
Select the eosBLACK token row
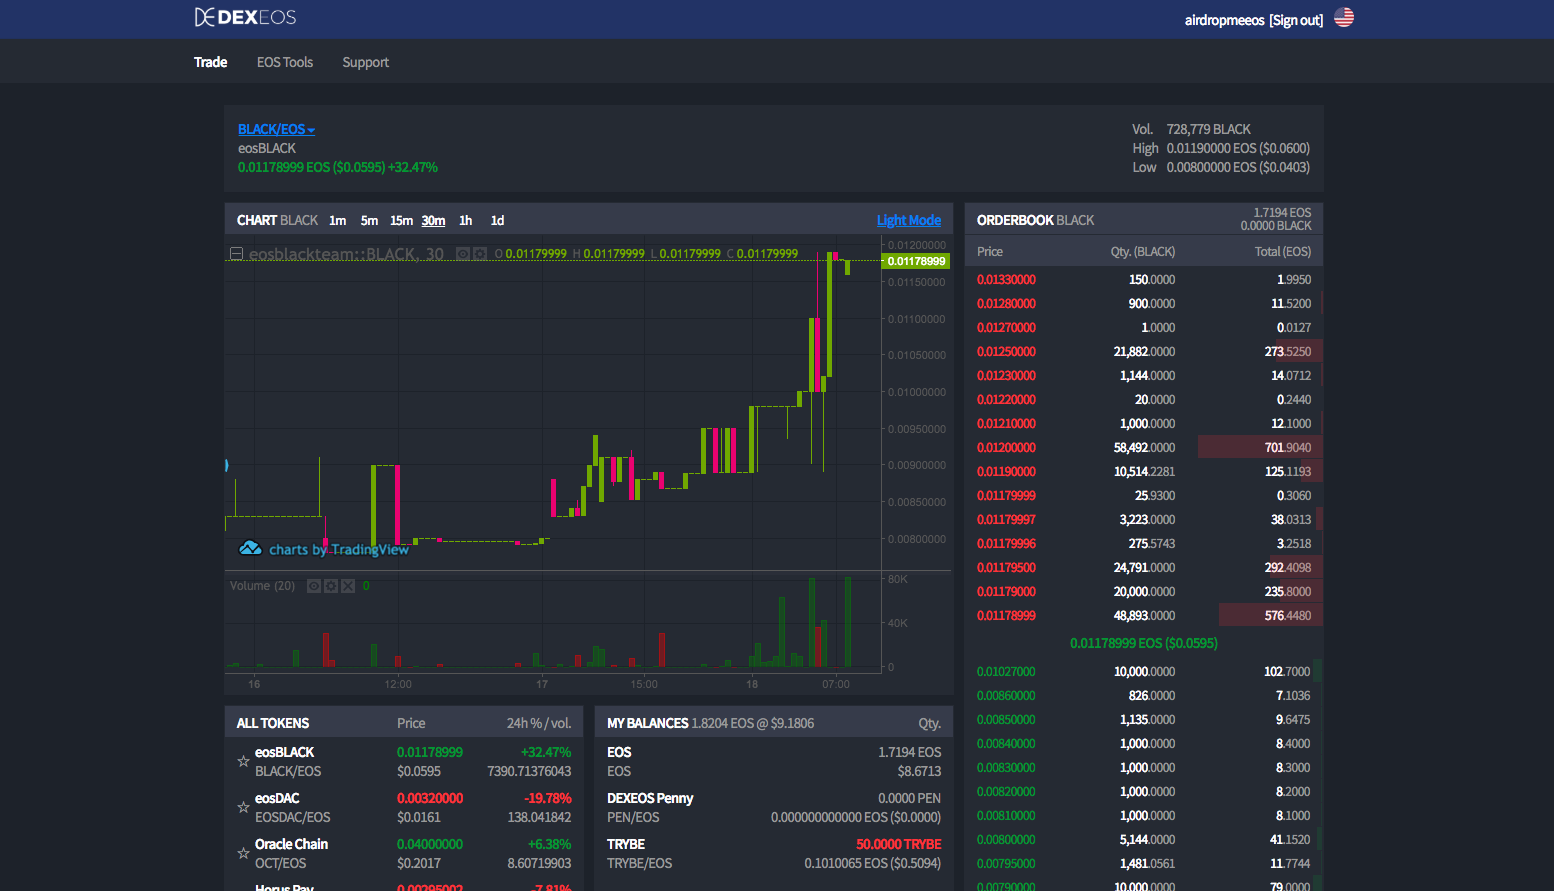coord(404,762)
